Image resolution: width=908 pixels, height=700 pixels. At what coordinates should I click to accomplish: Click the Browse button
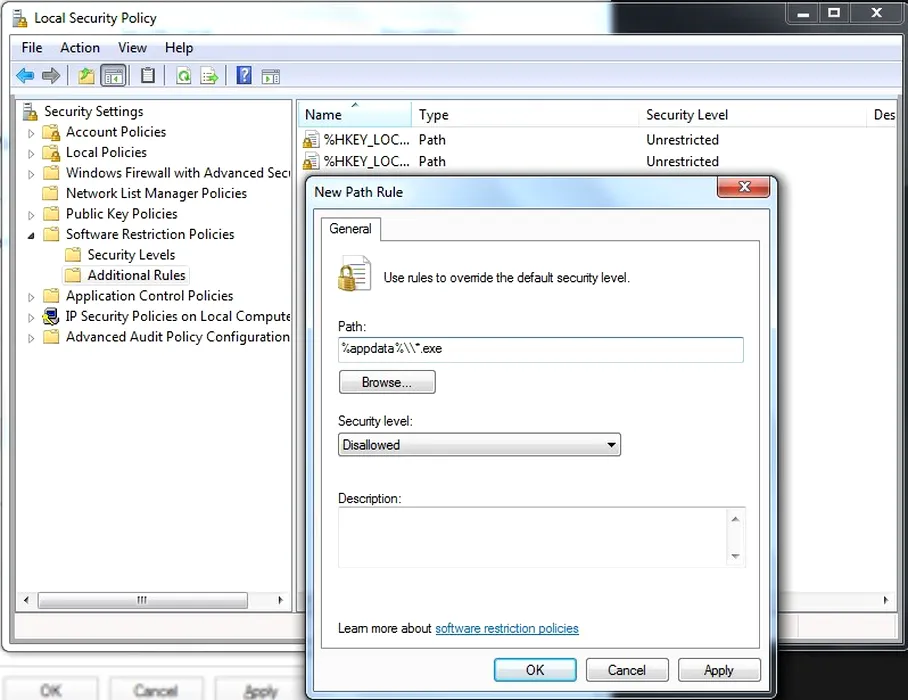(387, 382)
